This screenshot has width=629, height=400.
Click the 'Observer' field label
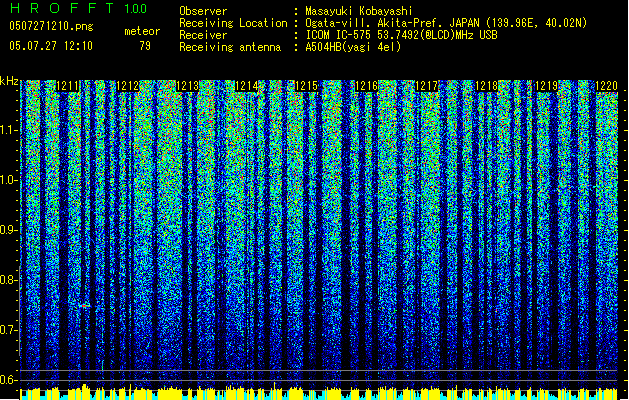[203, 11]
